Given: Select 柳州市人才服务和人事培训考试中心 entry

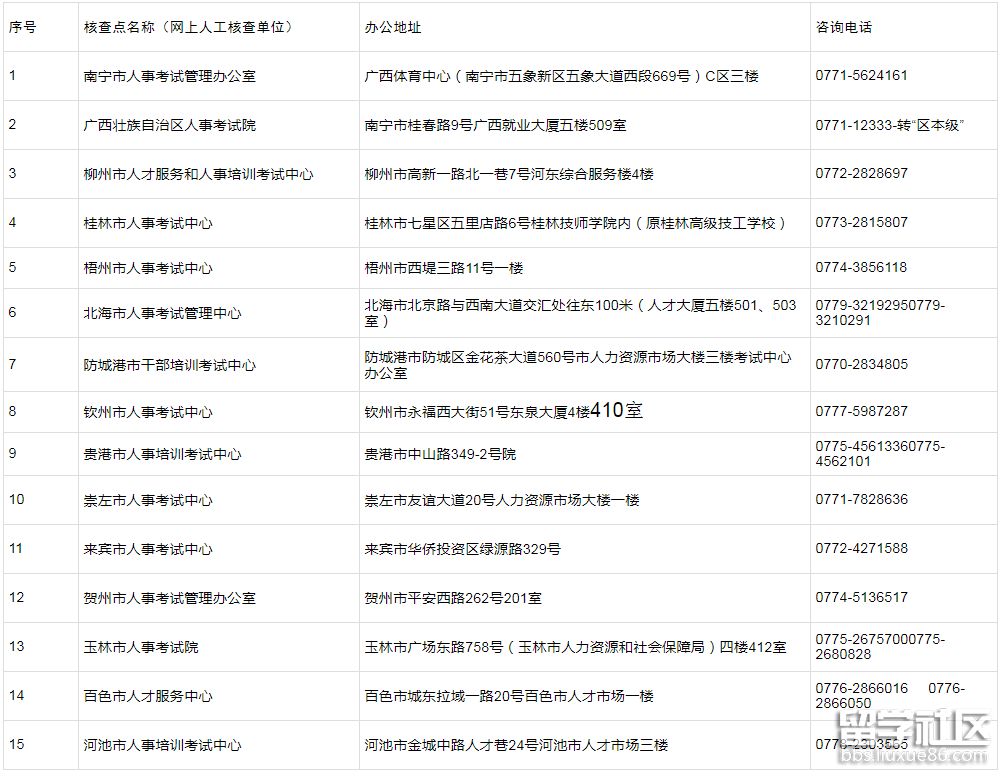Looking at the screenshot, I should 198,174.
